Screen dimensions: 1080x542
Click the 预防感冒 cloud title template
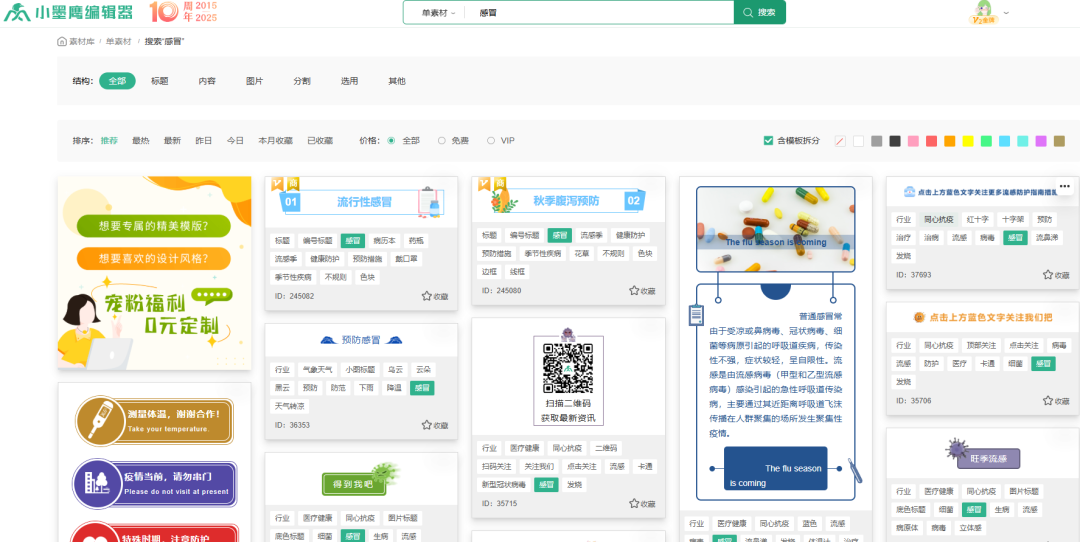pyautogui.click(x=362, y=340)
